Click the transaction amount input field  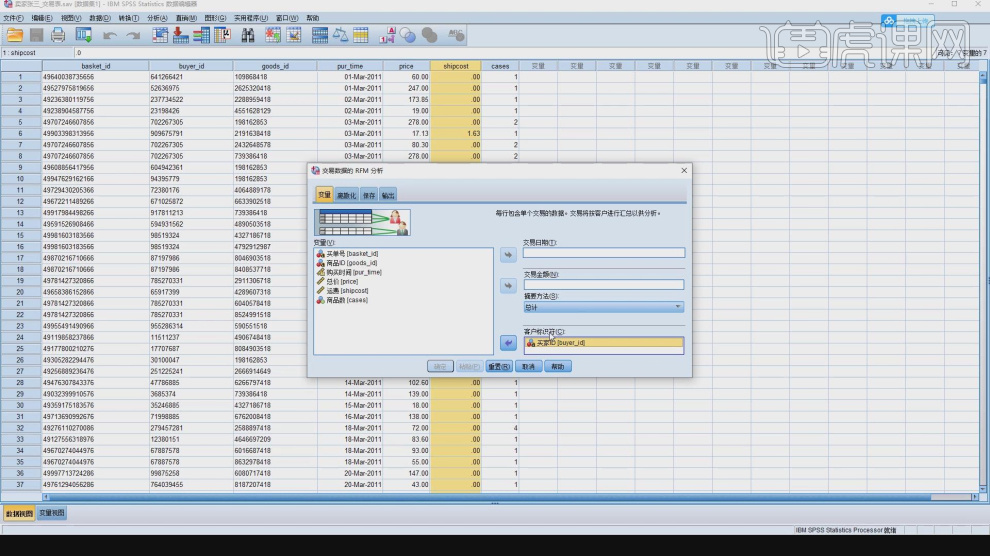click(604, 285)
